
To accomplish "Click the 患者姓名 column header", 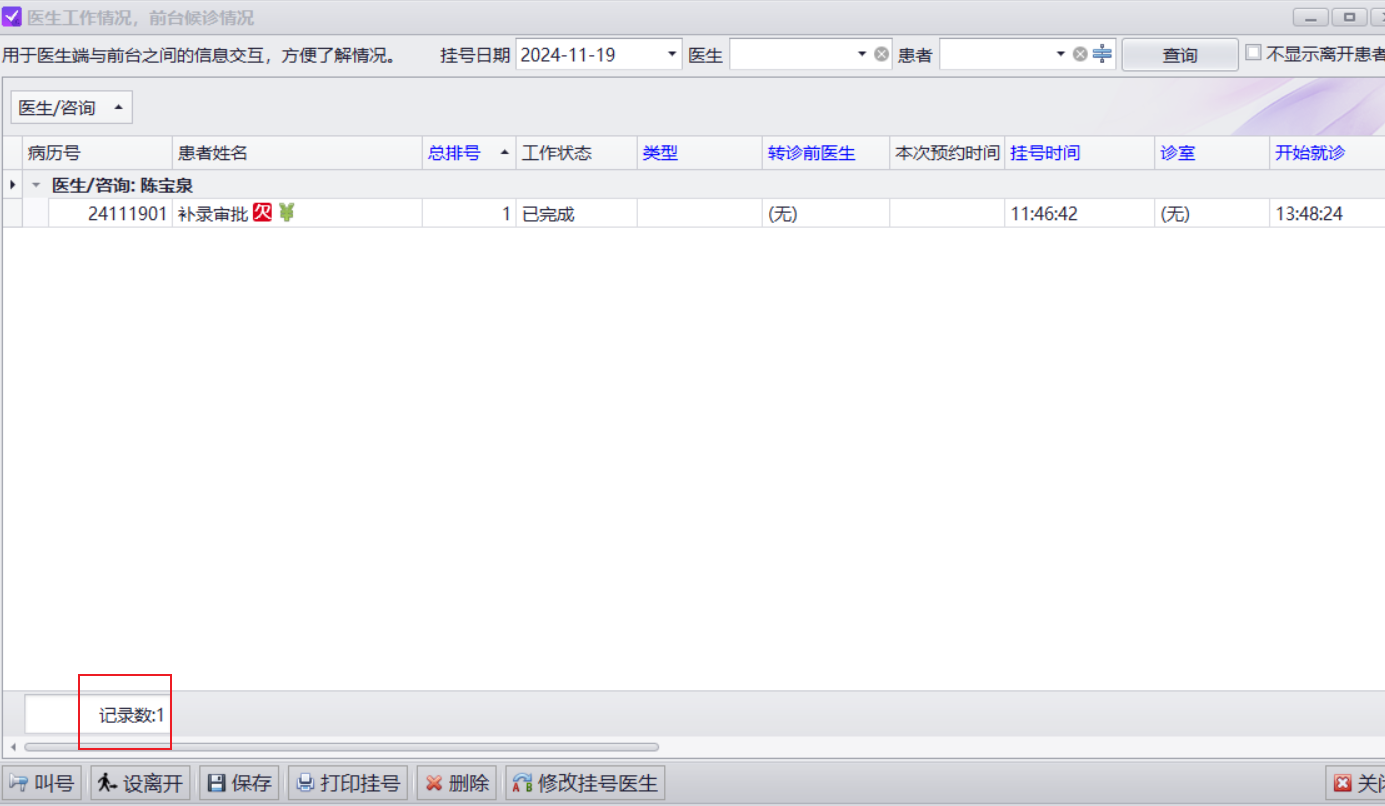I will (x=298, y=153).
